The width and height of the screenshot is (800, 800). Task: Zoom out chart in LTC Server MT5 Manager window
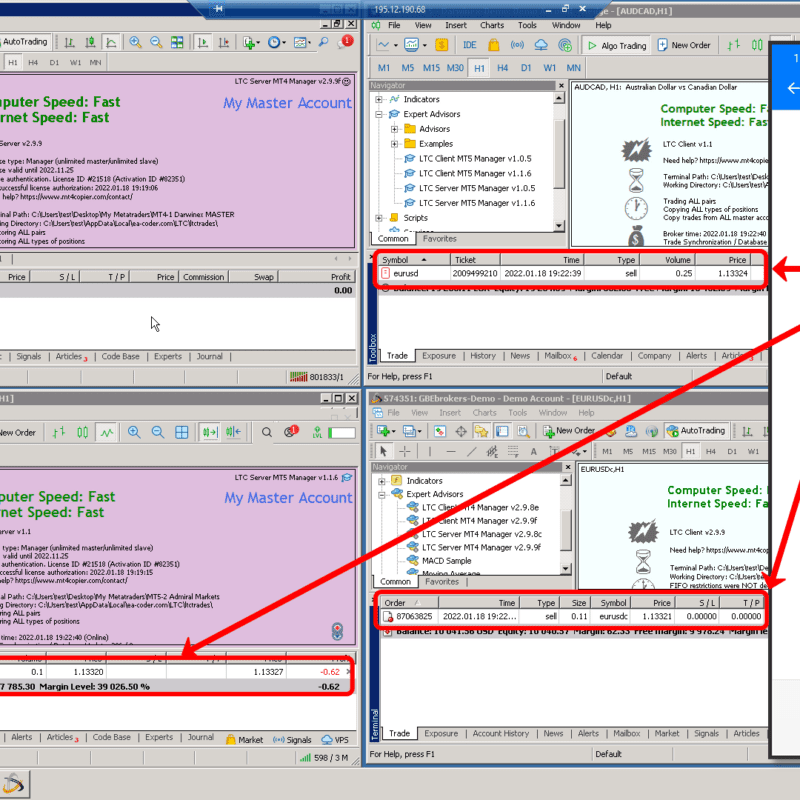(x=158, y=433)
